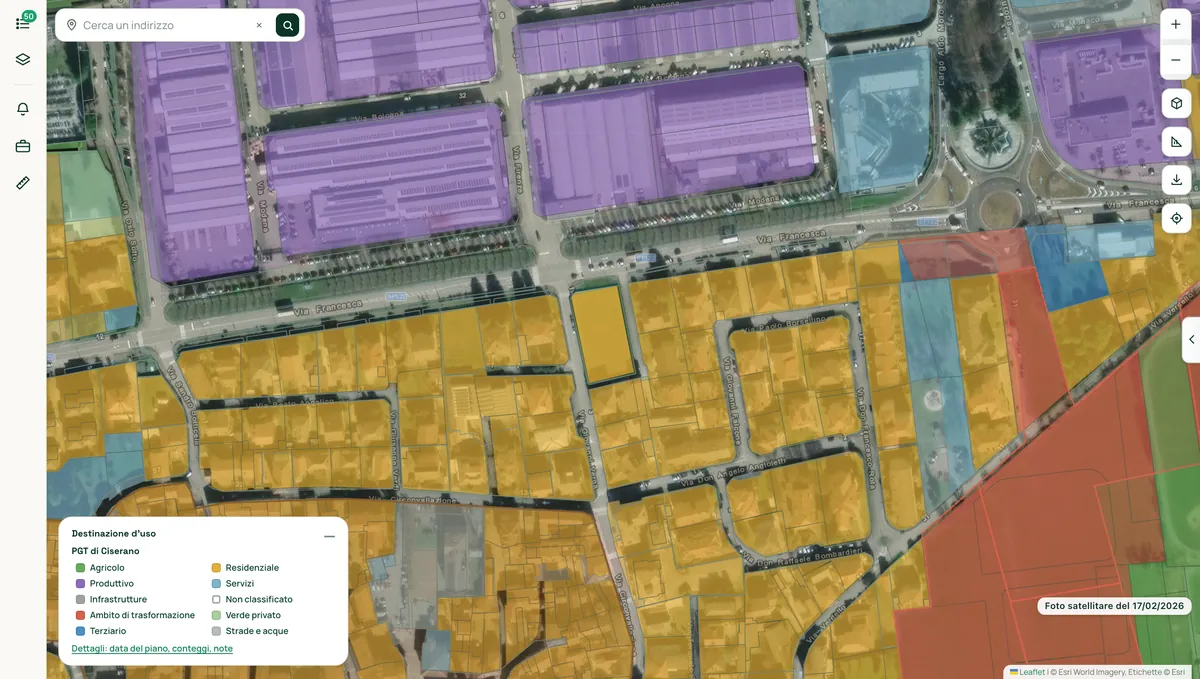The image size is (1200, 679).
Task: Expand the right side panel chevron
Action: (1191, 340)
